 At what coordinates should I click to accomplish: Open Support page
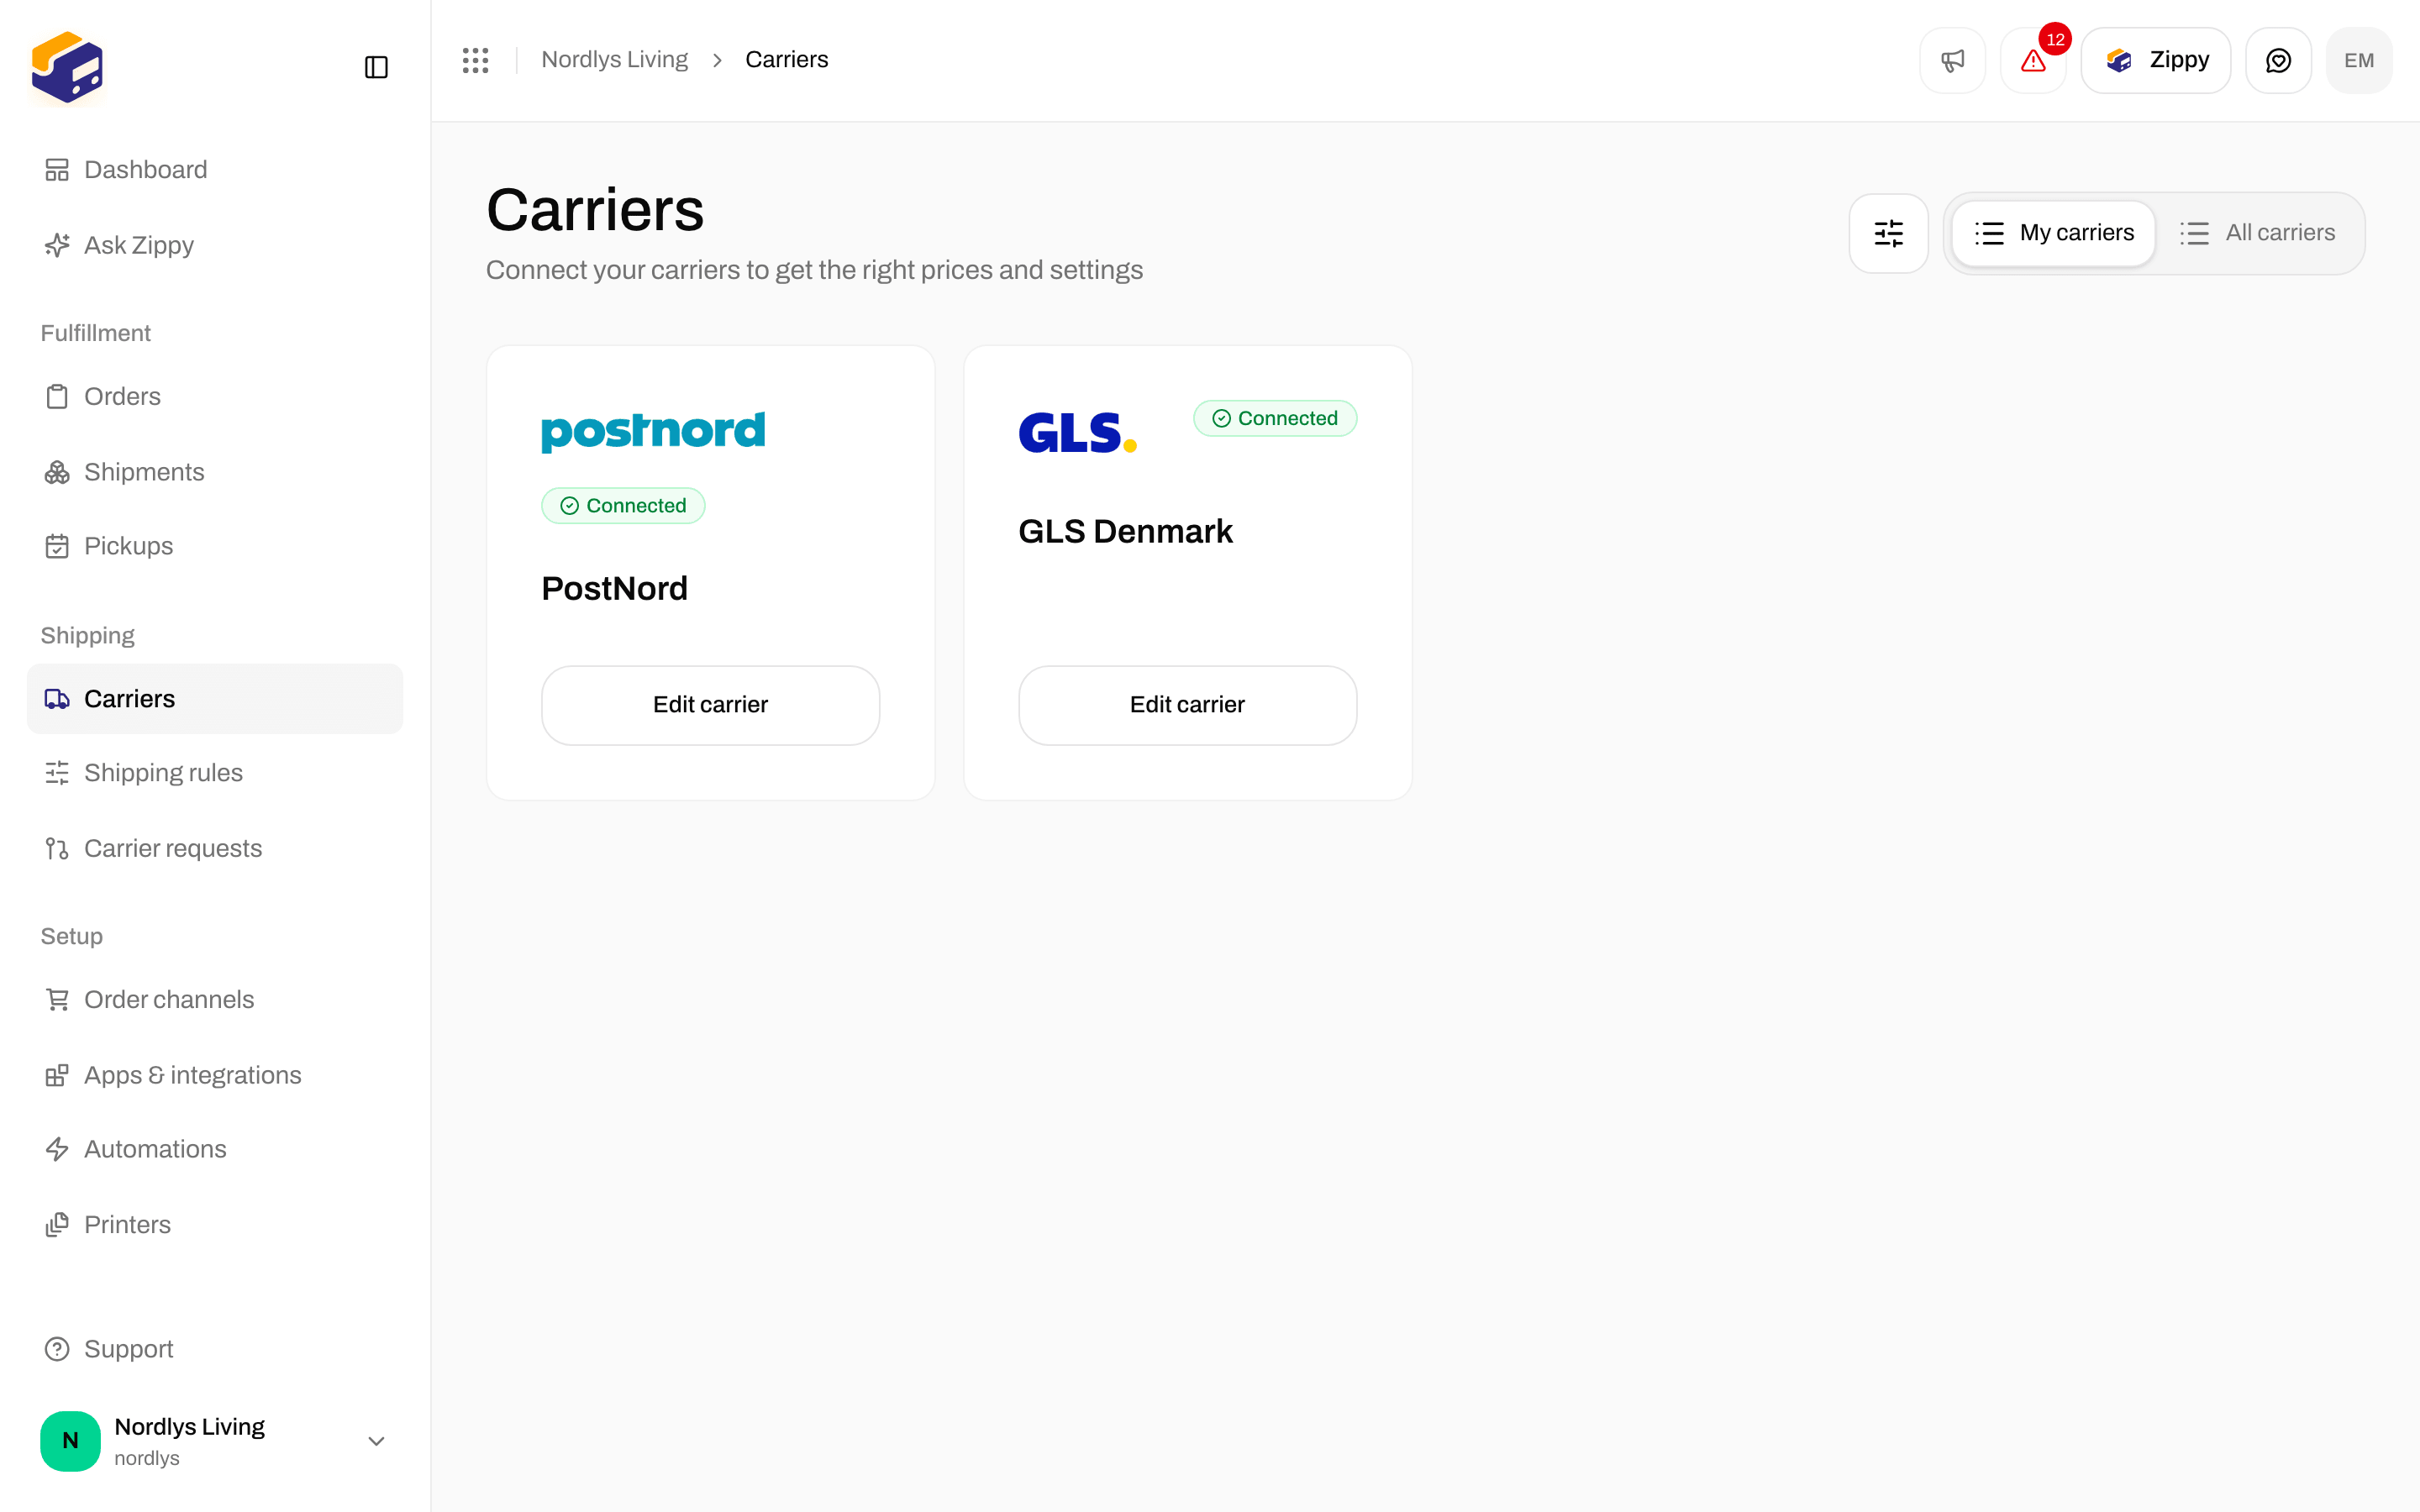[x=215, y=1349]
